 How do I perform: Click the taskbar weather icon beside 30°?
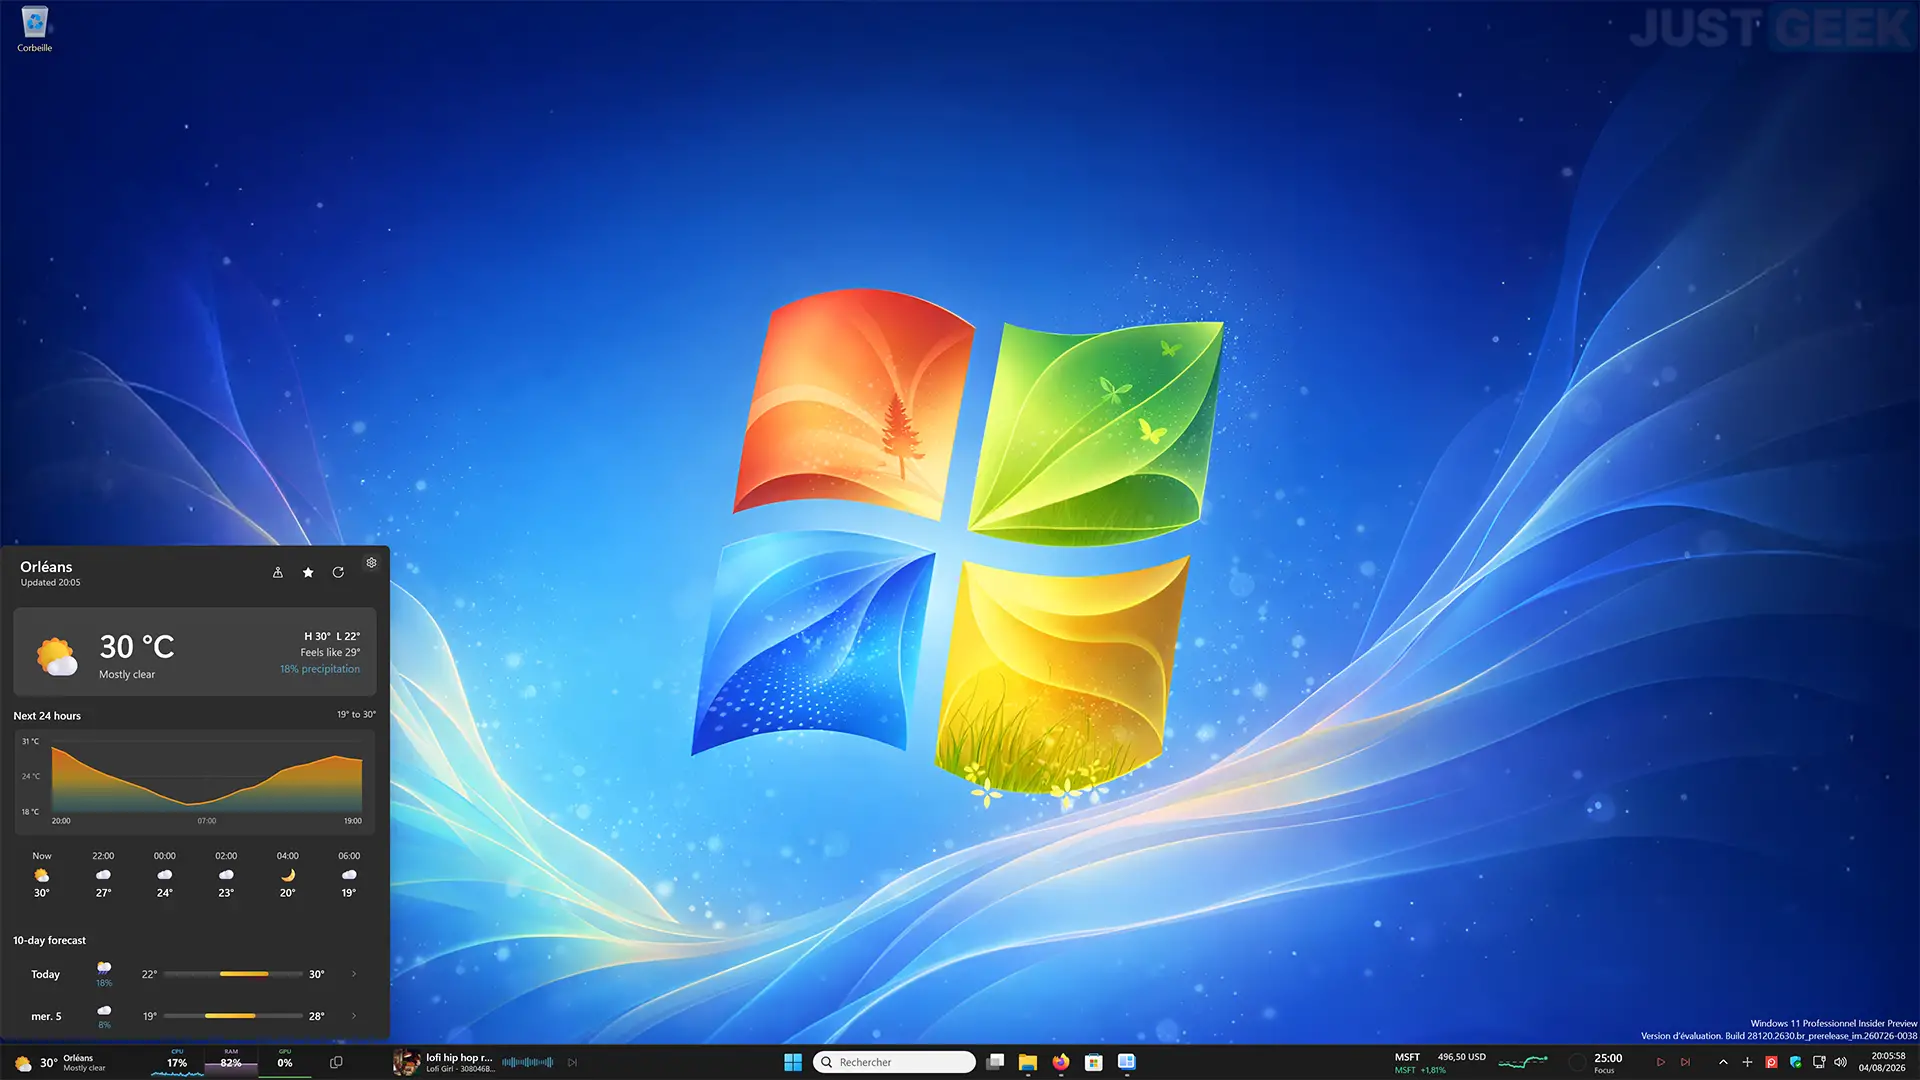click(x=23, y=1063)
